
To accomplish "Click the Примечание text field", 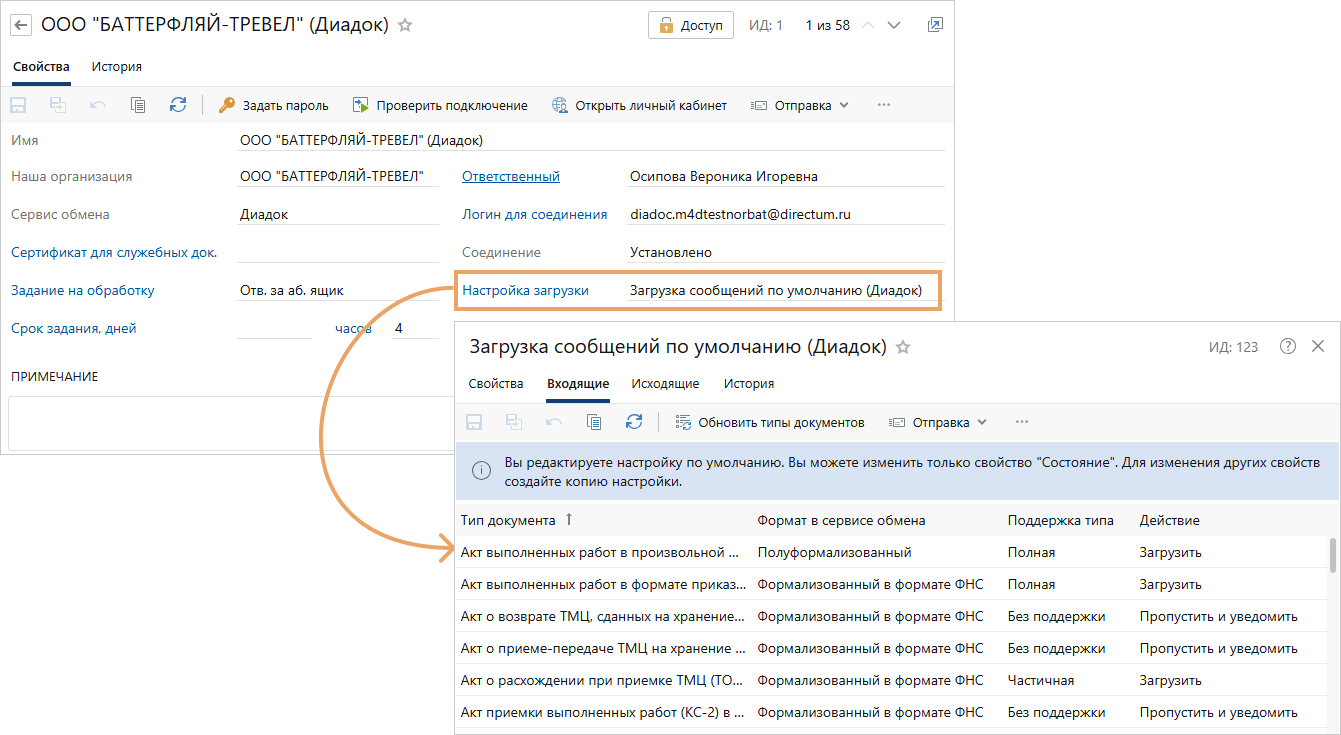I will pyautogui.click(x=230, y=423).
